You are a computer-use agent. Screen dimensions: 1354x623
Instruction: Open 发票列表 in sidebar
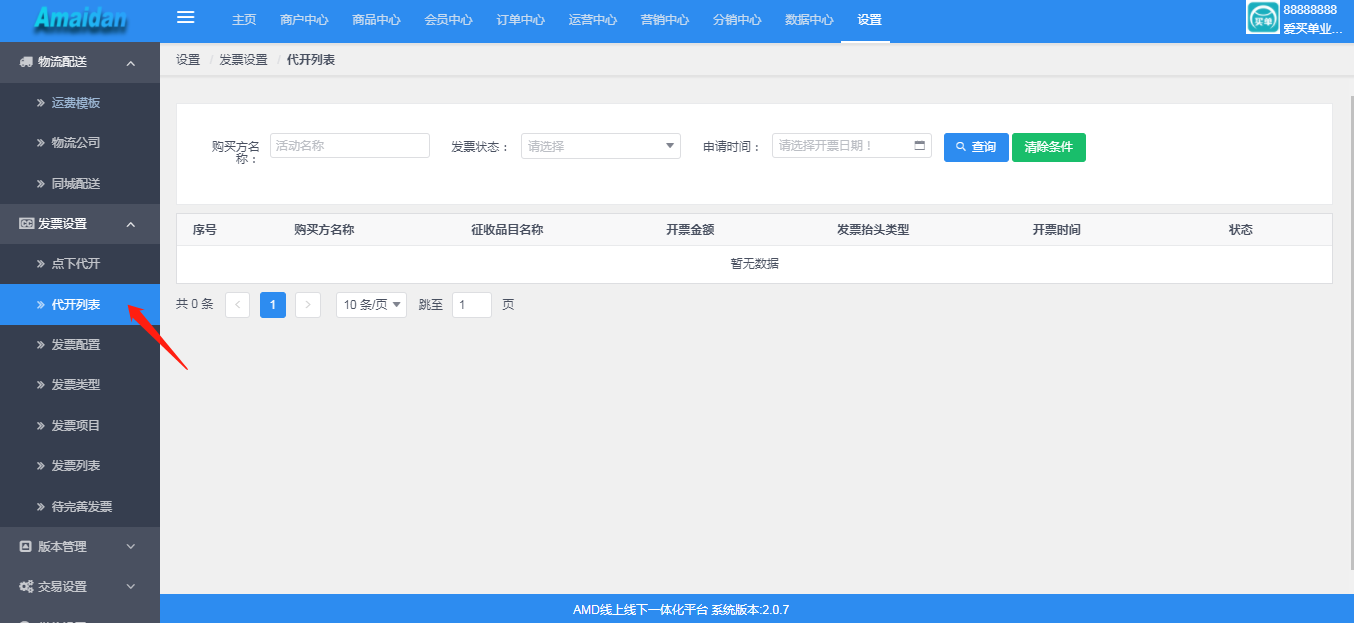80,466
